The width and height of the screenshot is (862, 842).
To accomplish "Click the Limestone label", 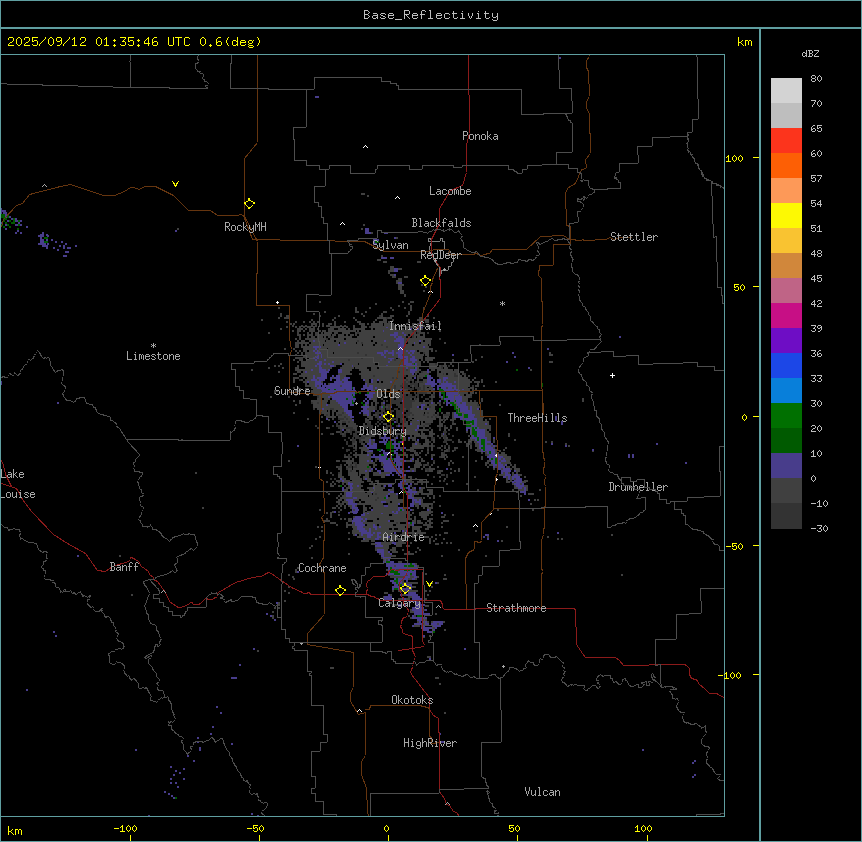I will click(x=153, y=356).
